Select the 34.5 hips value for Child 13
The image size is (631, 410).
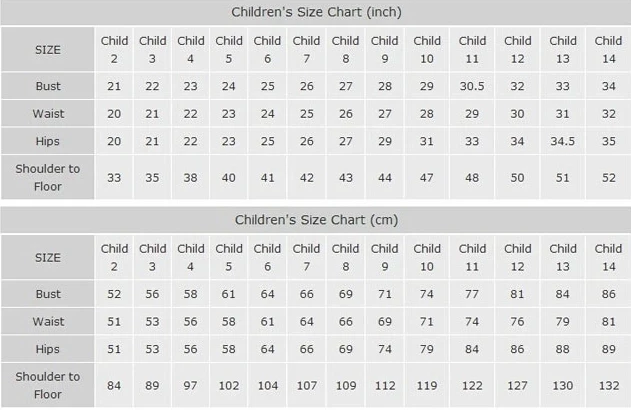pyautogui.click(x=563, y=141)
